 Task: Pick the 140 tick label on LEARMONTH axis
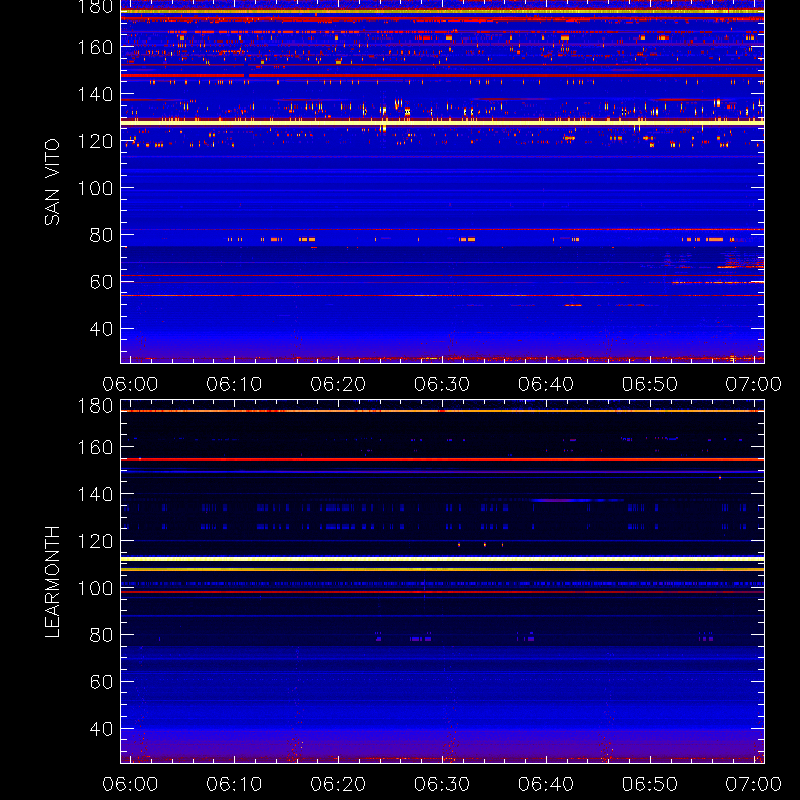[95, 494]
